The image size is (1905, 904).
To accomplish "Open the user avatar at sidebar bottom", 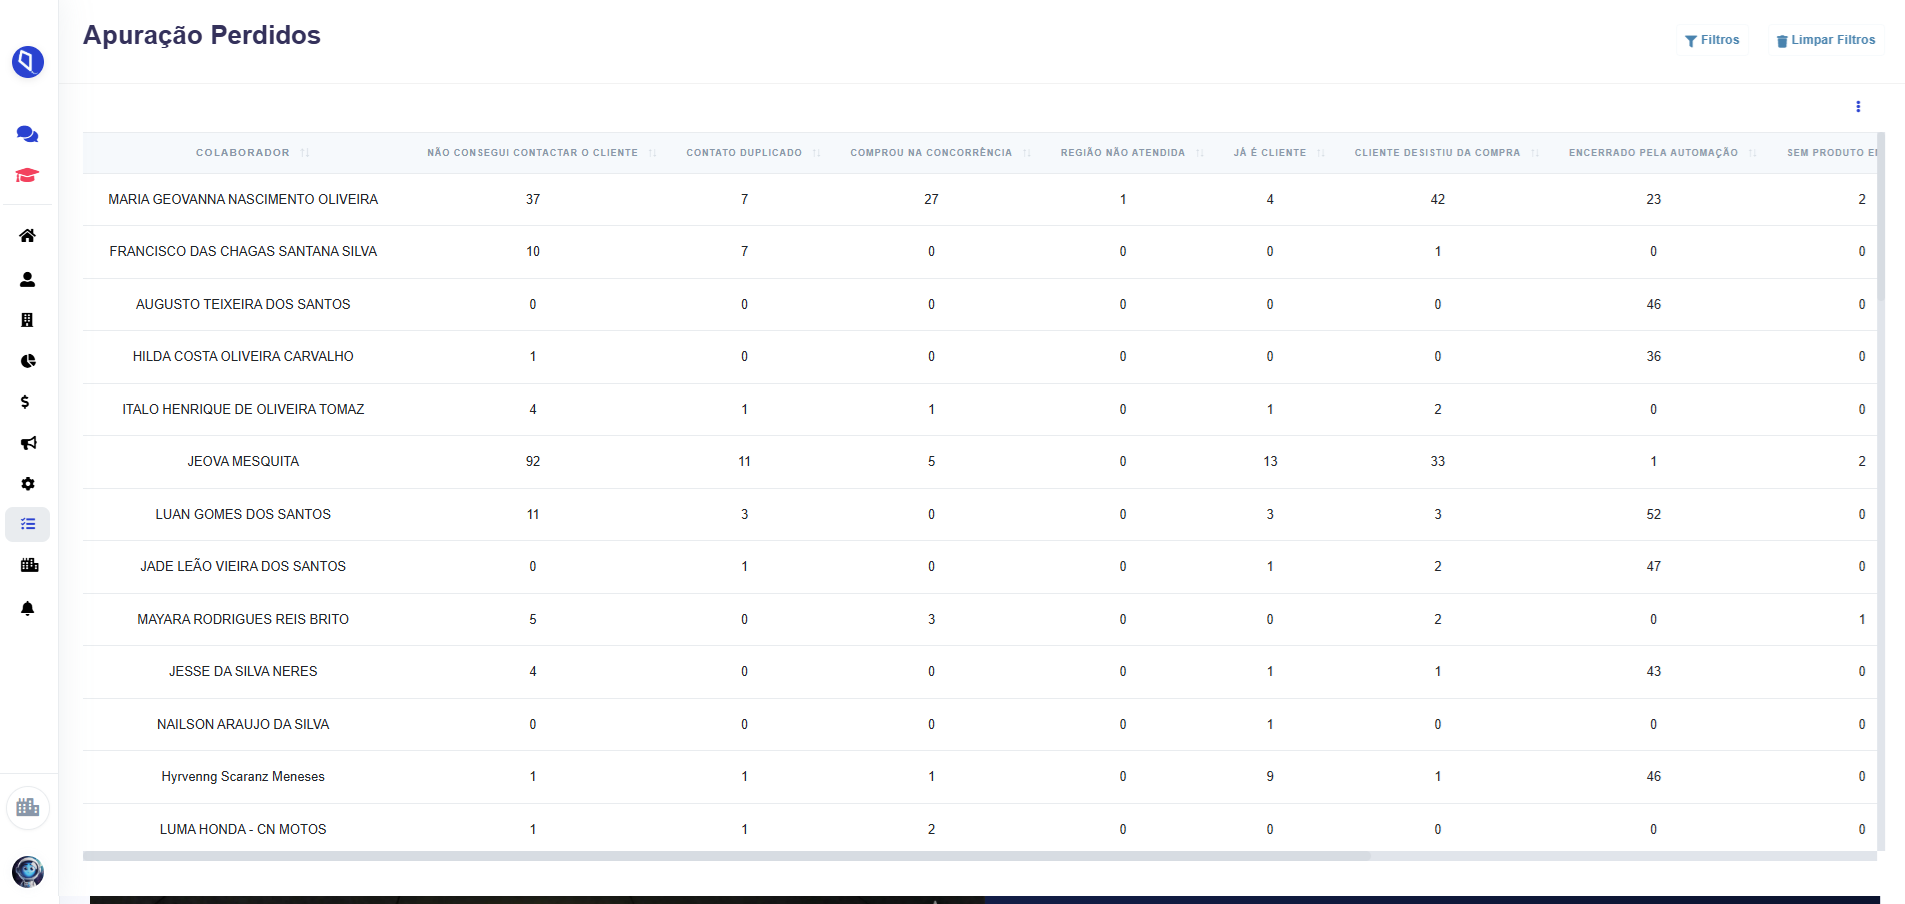I will [x=28, y=872].
